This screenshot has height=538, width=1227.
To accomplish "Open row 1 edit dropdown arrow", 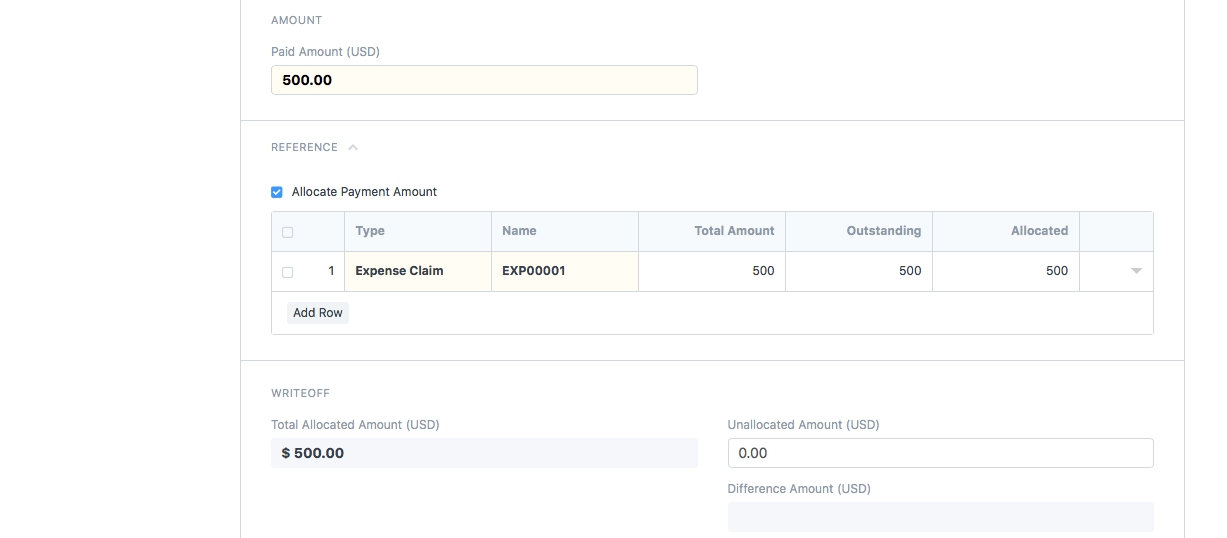I will coord(1136,271).
